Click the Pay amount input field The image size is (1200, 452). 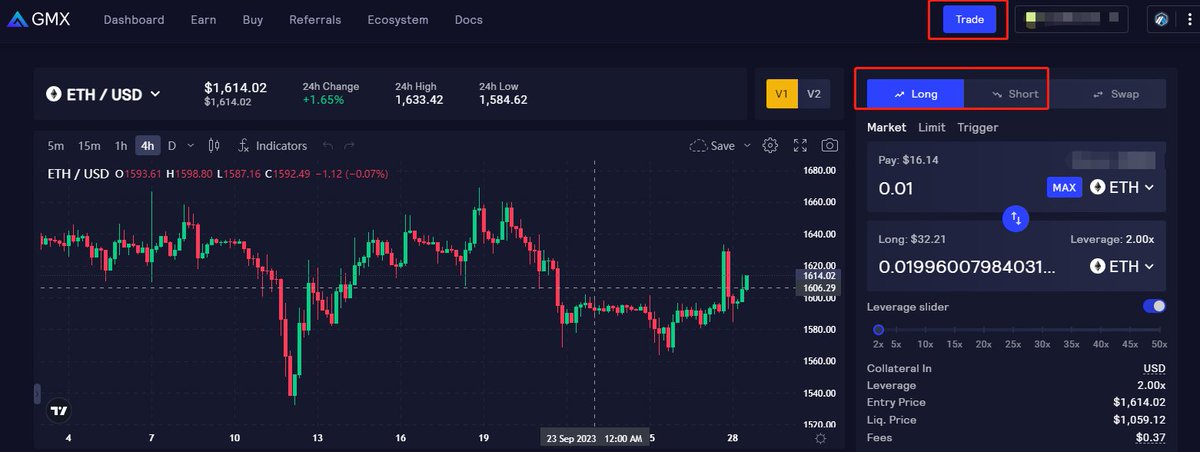click(957, 187)
